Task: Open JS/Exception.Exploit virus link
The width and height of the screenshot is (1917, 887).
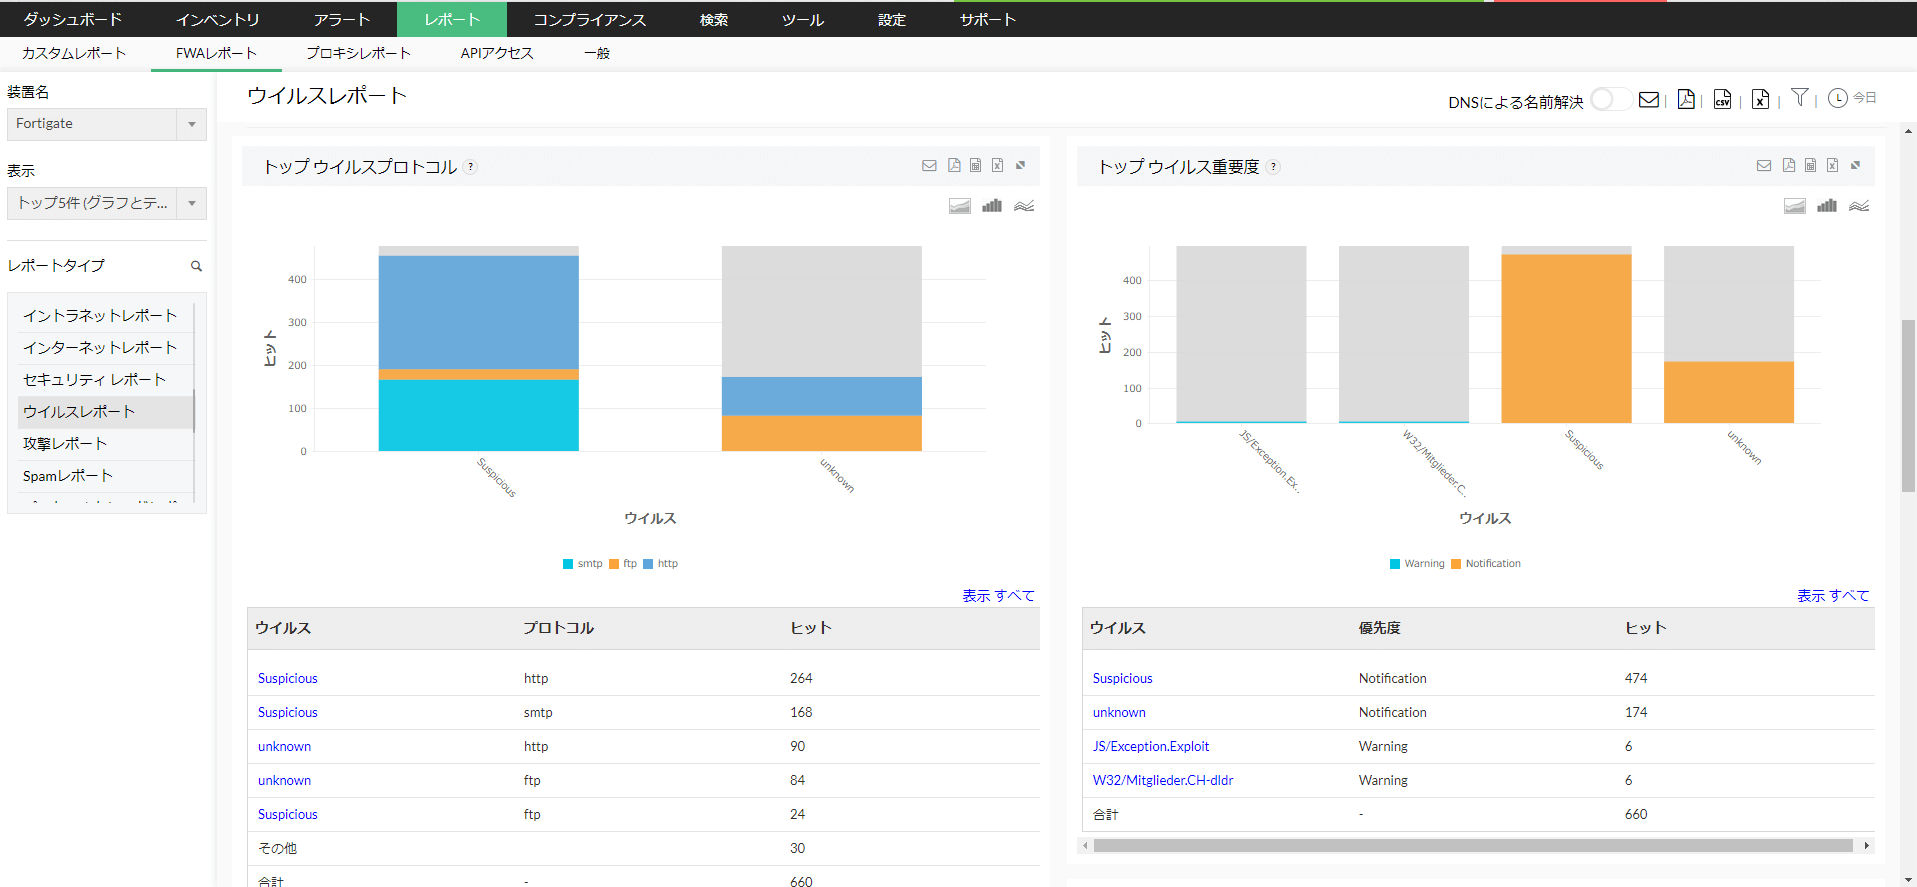Action: 1150,747
